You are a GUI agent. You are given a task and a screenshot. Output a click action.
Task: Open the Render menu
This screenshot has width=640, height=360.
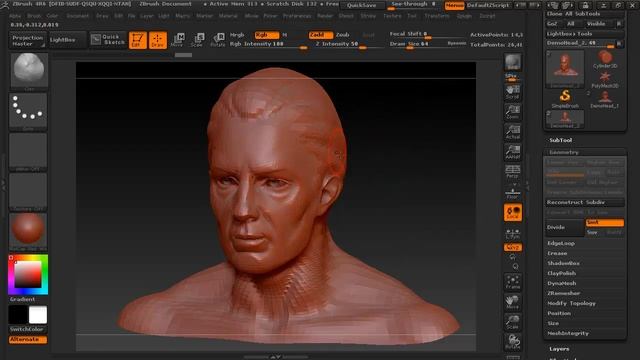(325, 16)
